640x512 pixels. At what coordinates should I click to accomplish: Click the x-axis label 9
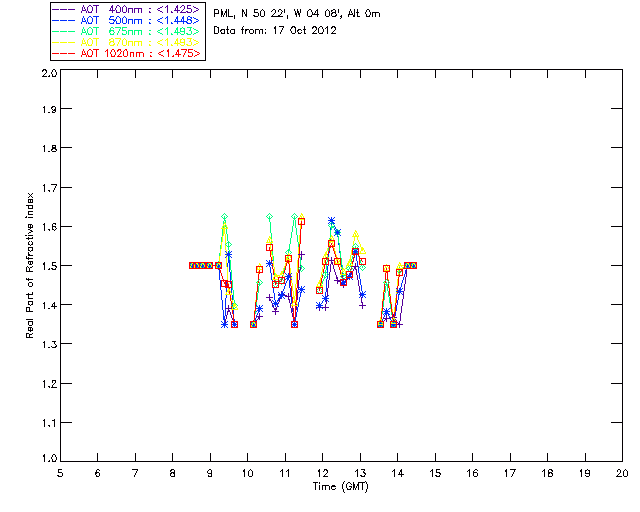210,473
